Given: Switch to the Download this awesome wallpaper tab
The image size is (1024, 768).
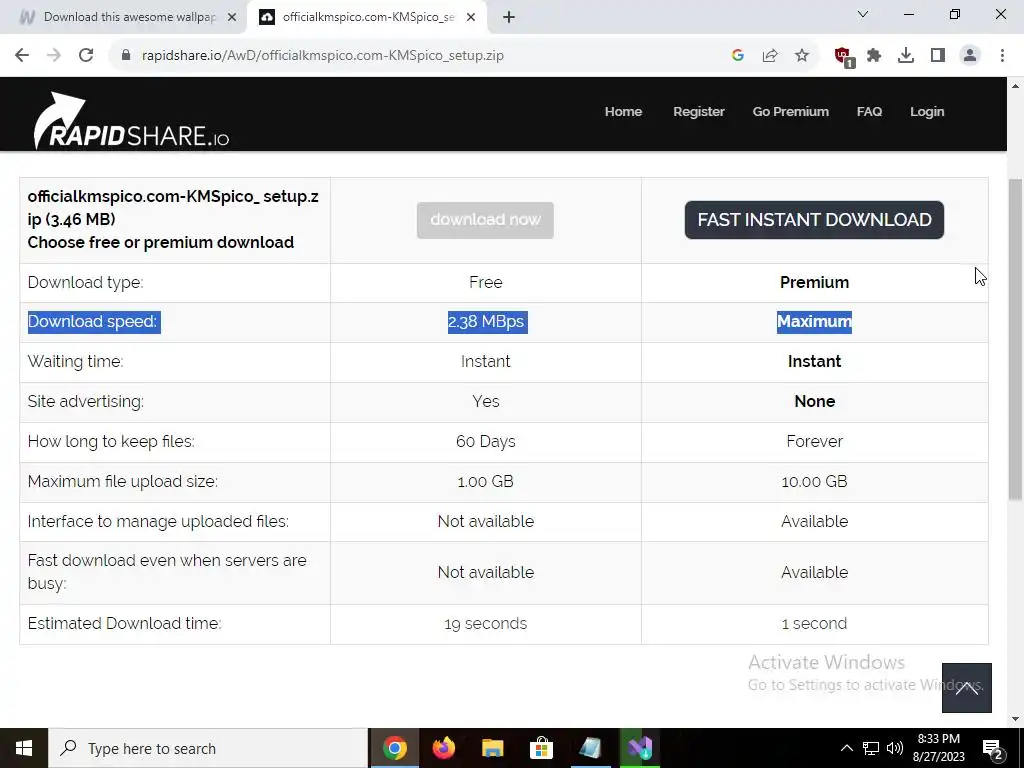Looking at the screenshot, I should pos(129,17).
